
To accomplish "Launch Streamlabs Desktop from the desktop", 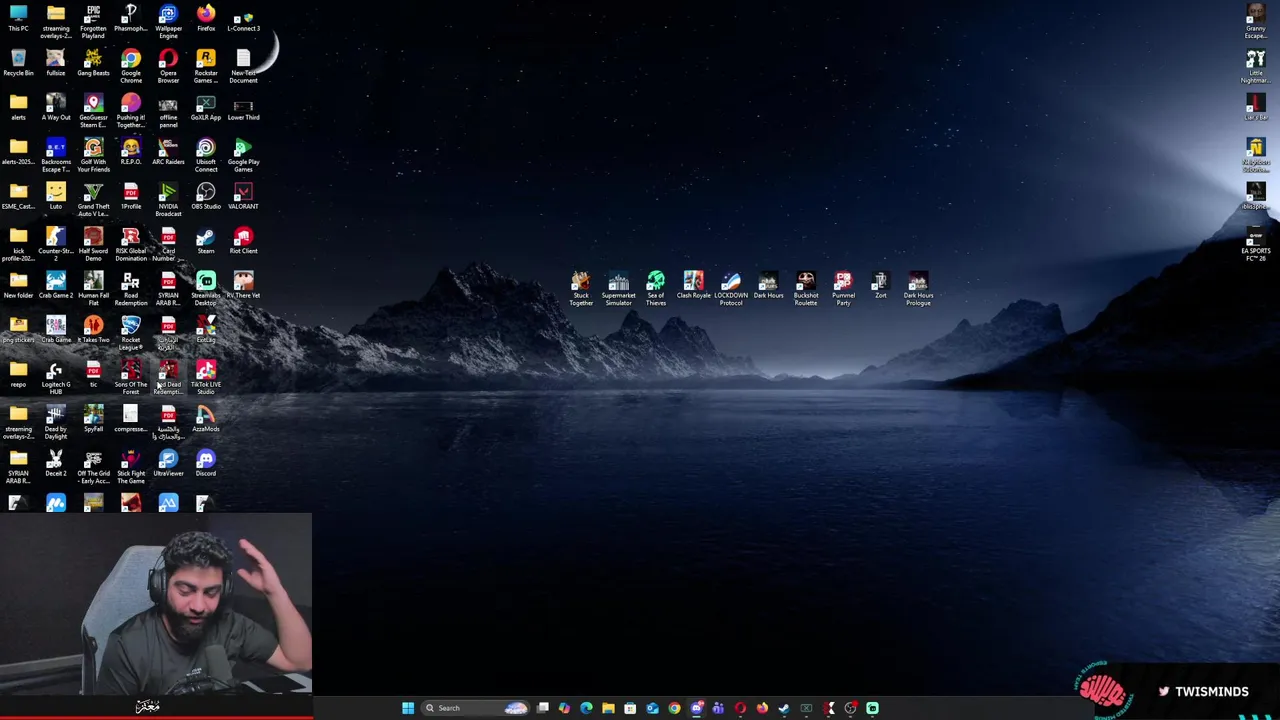I will coord(206,288).
